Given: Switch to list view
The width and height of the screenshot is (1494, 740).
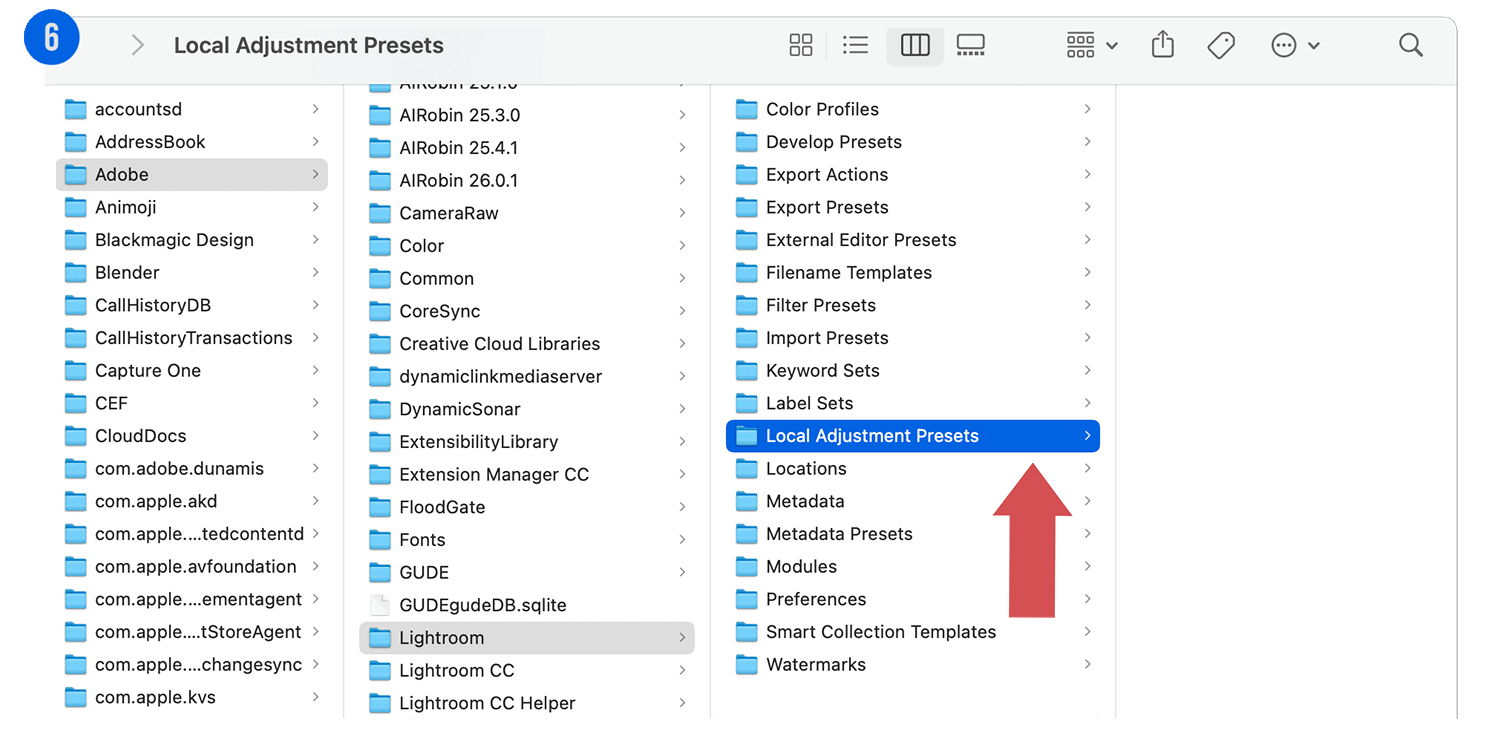Looking at the screenshot, I should [x=855, y=45].
